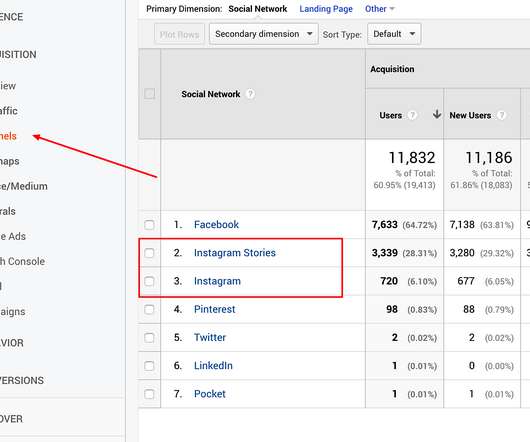
Task: Open the All Traffic sidebar item
Action: 9,111
